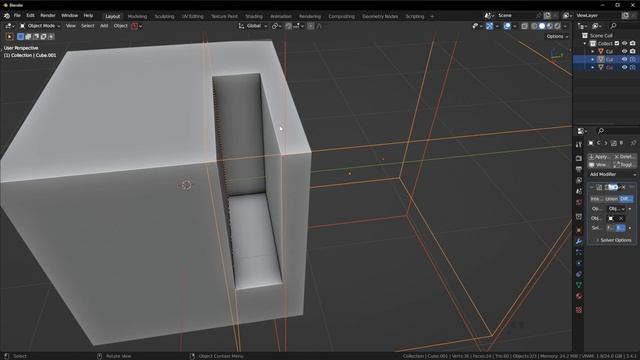Image resolution: width=640 pixels, height=360 pixels.
Task: Open the Window menu
Action: click(x=69, y=16)
